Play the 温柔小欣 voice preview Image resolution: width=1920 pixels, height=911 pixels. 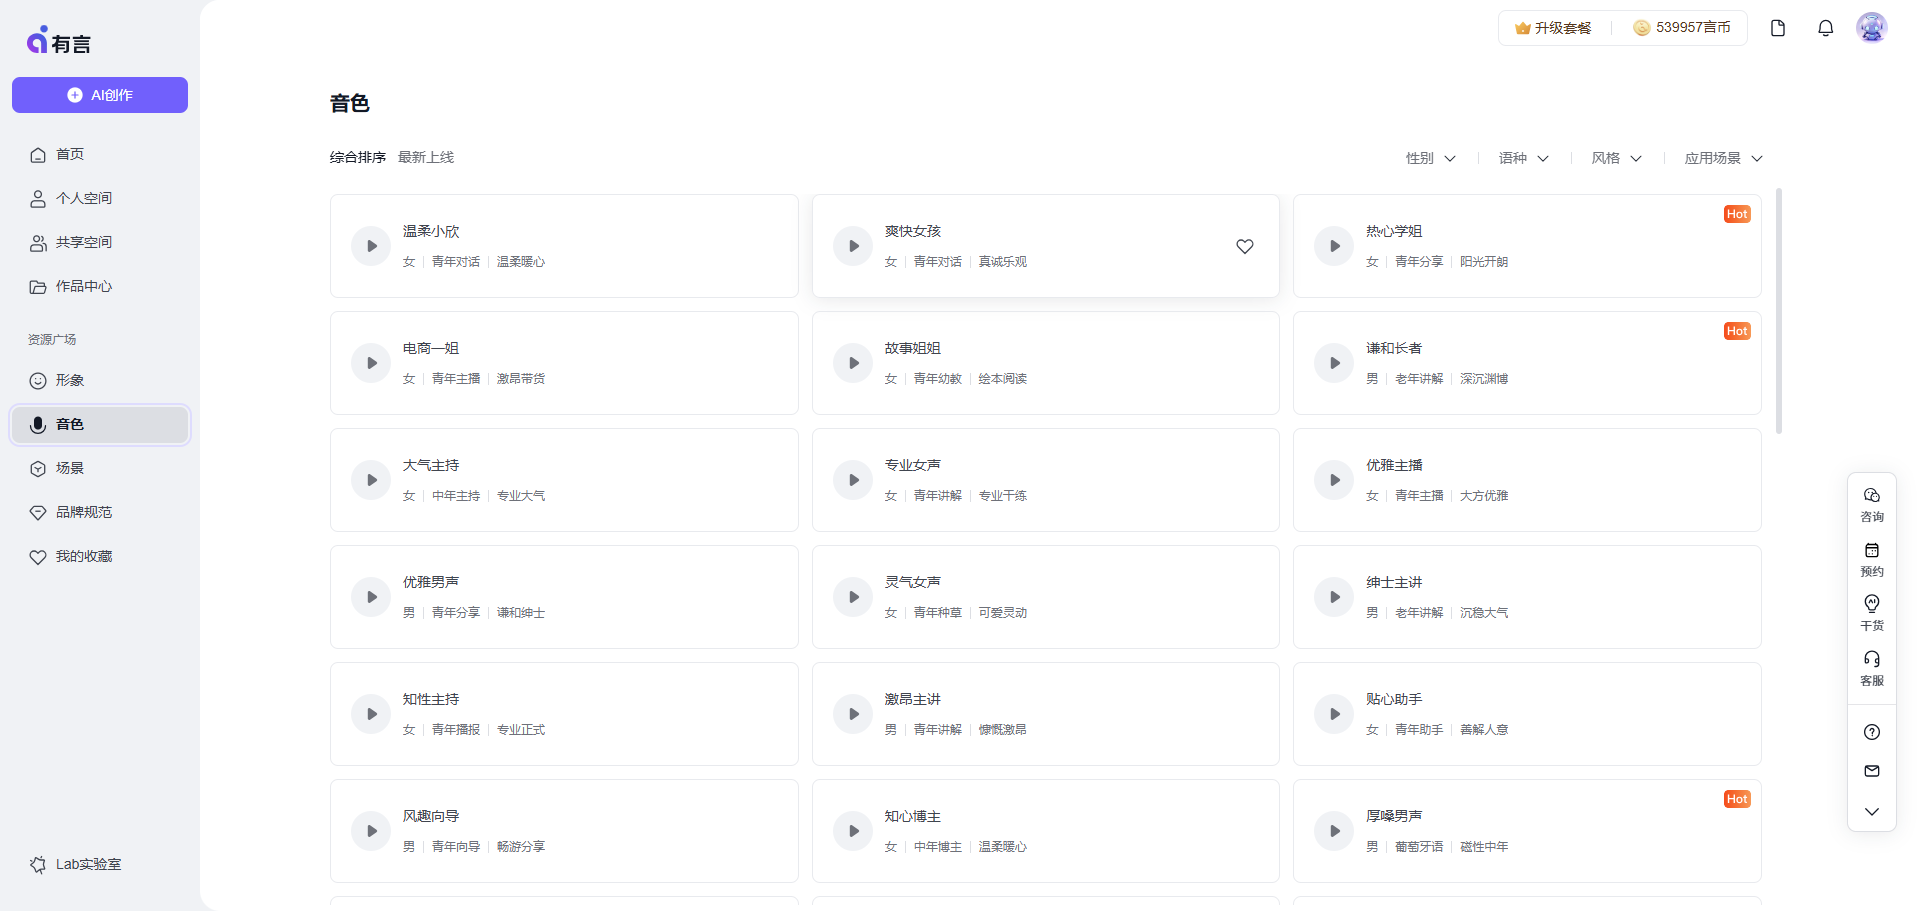[371, 246]
